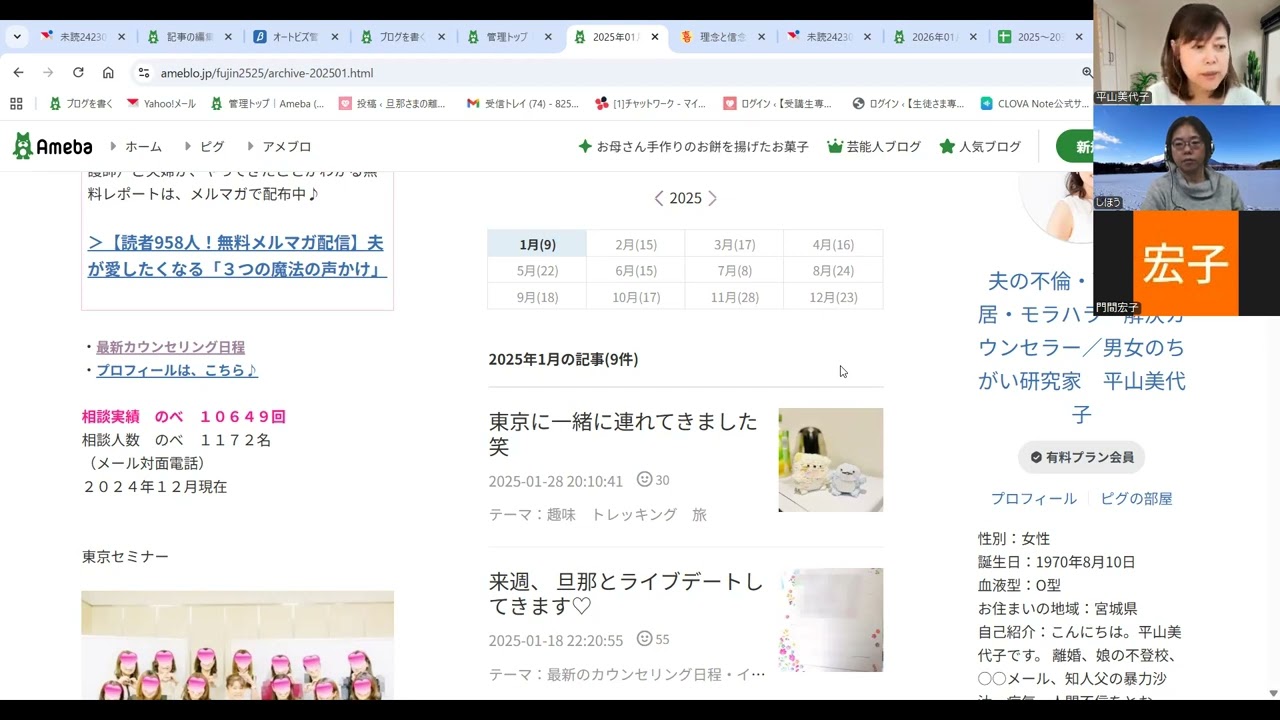The height and width of the screenshot is (720, 1280).
Task: Select 12月(23) in the month archive
Action: [x=834, y=297]
